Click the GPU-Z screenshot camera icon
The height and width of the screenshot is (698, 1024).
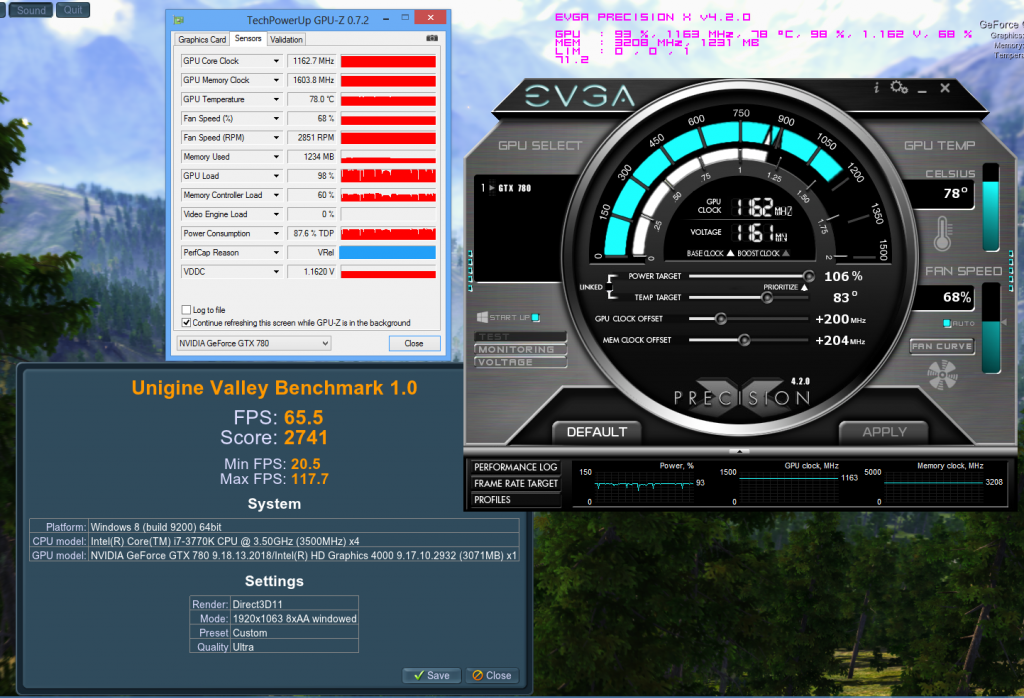coord(431,38)
